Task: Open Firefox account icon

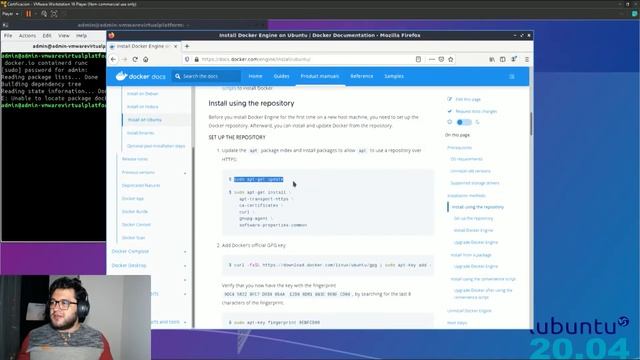Action: tap(514, 59)
